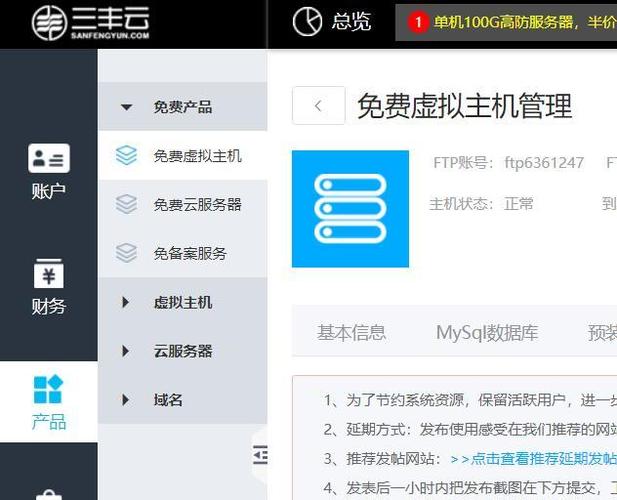Click the layers icon beside 免费虚拟主机
This screenshot has width=617, height=500.
click(x=126, y=155)
